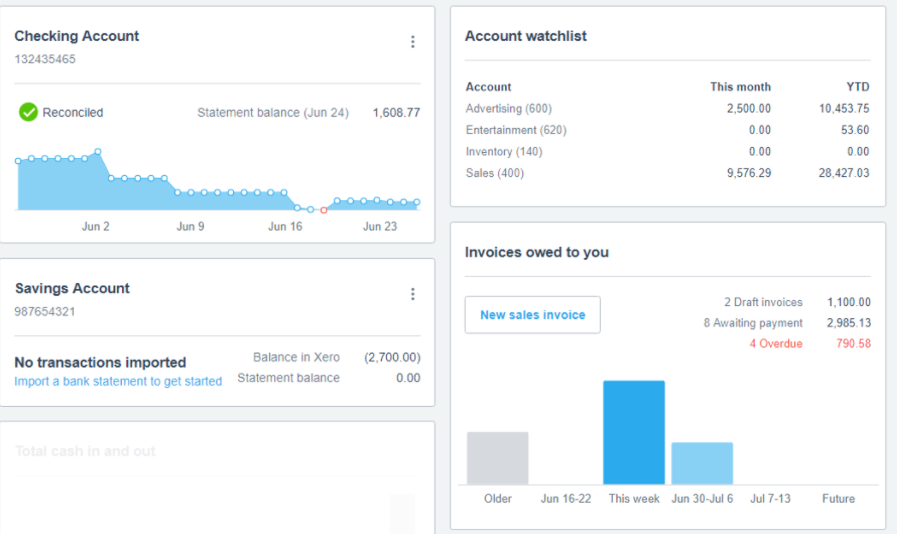
Task: Select the This week blue bar
Action: click(x=634, y=433)
